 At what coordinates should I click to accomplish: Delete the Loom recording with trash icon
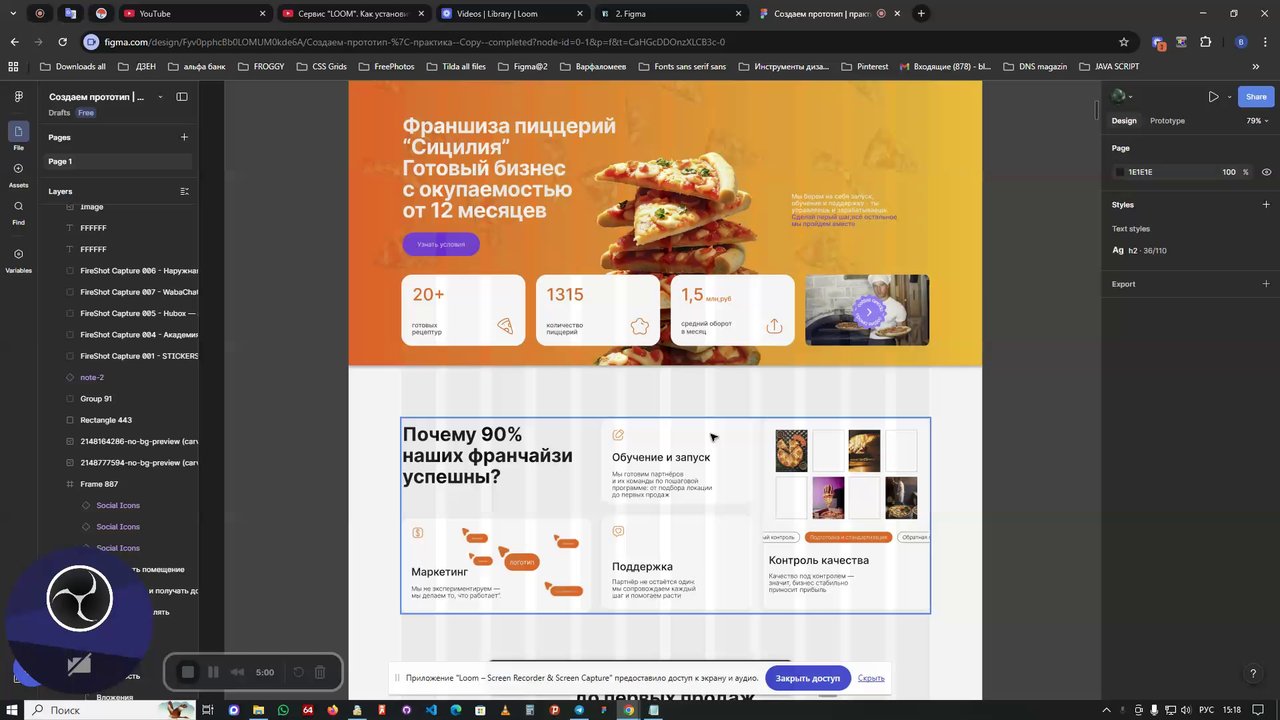point(320,672)
